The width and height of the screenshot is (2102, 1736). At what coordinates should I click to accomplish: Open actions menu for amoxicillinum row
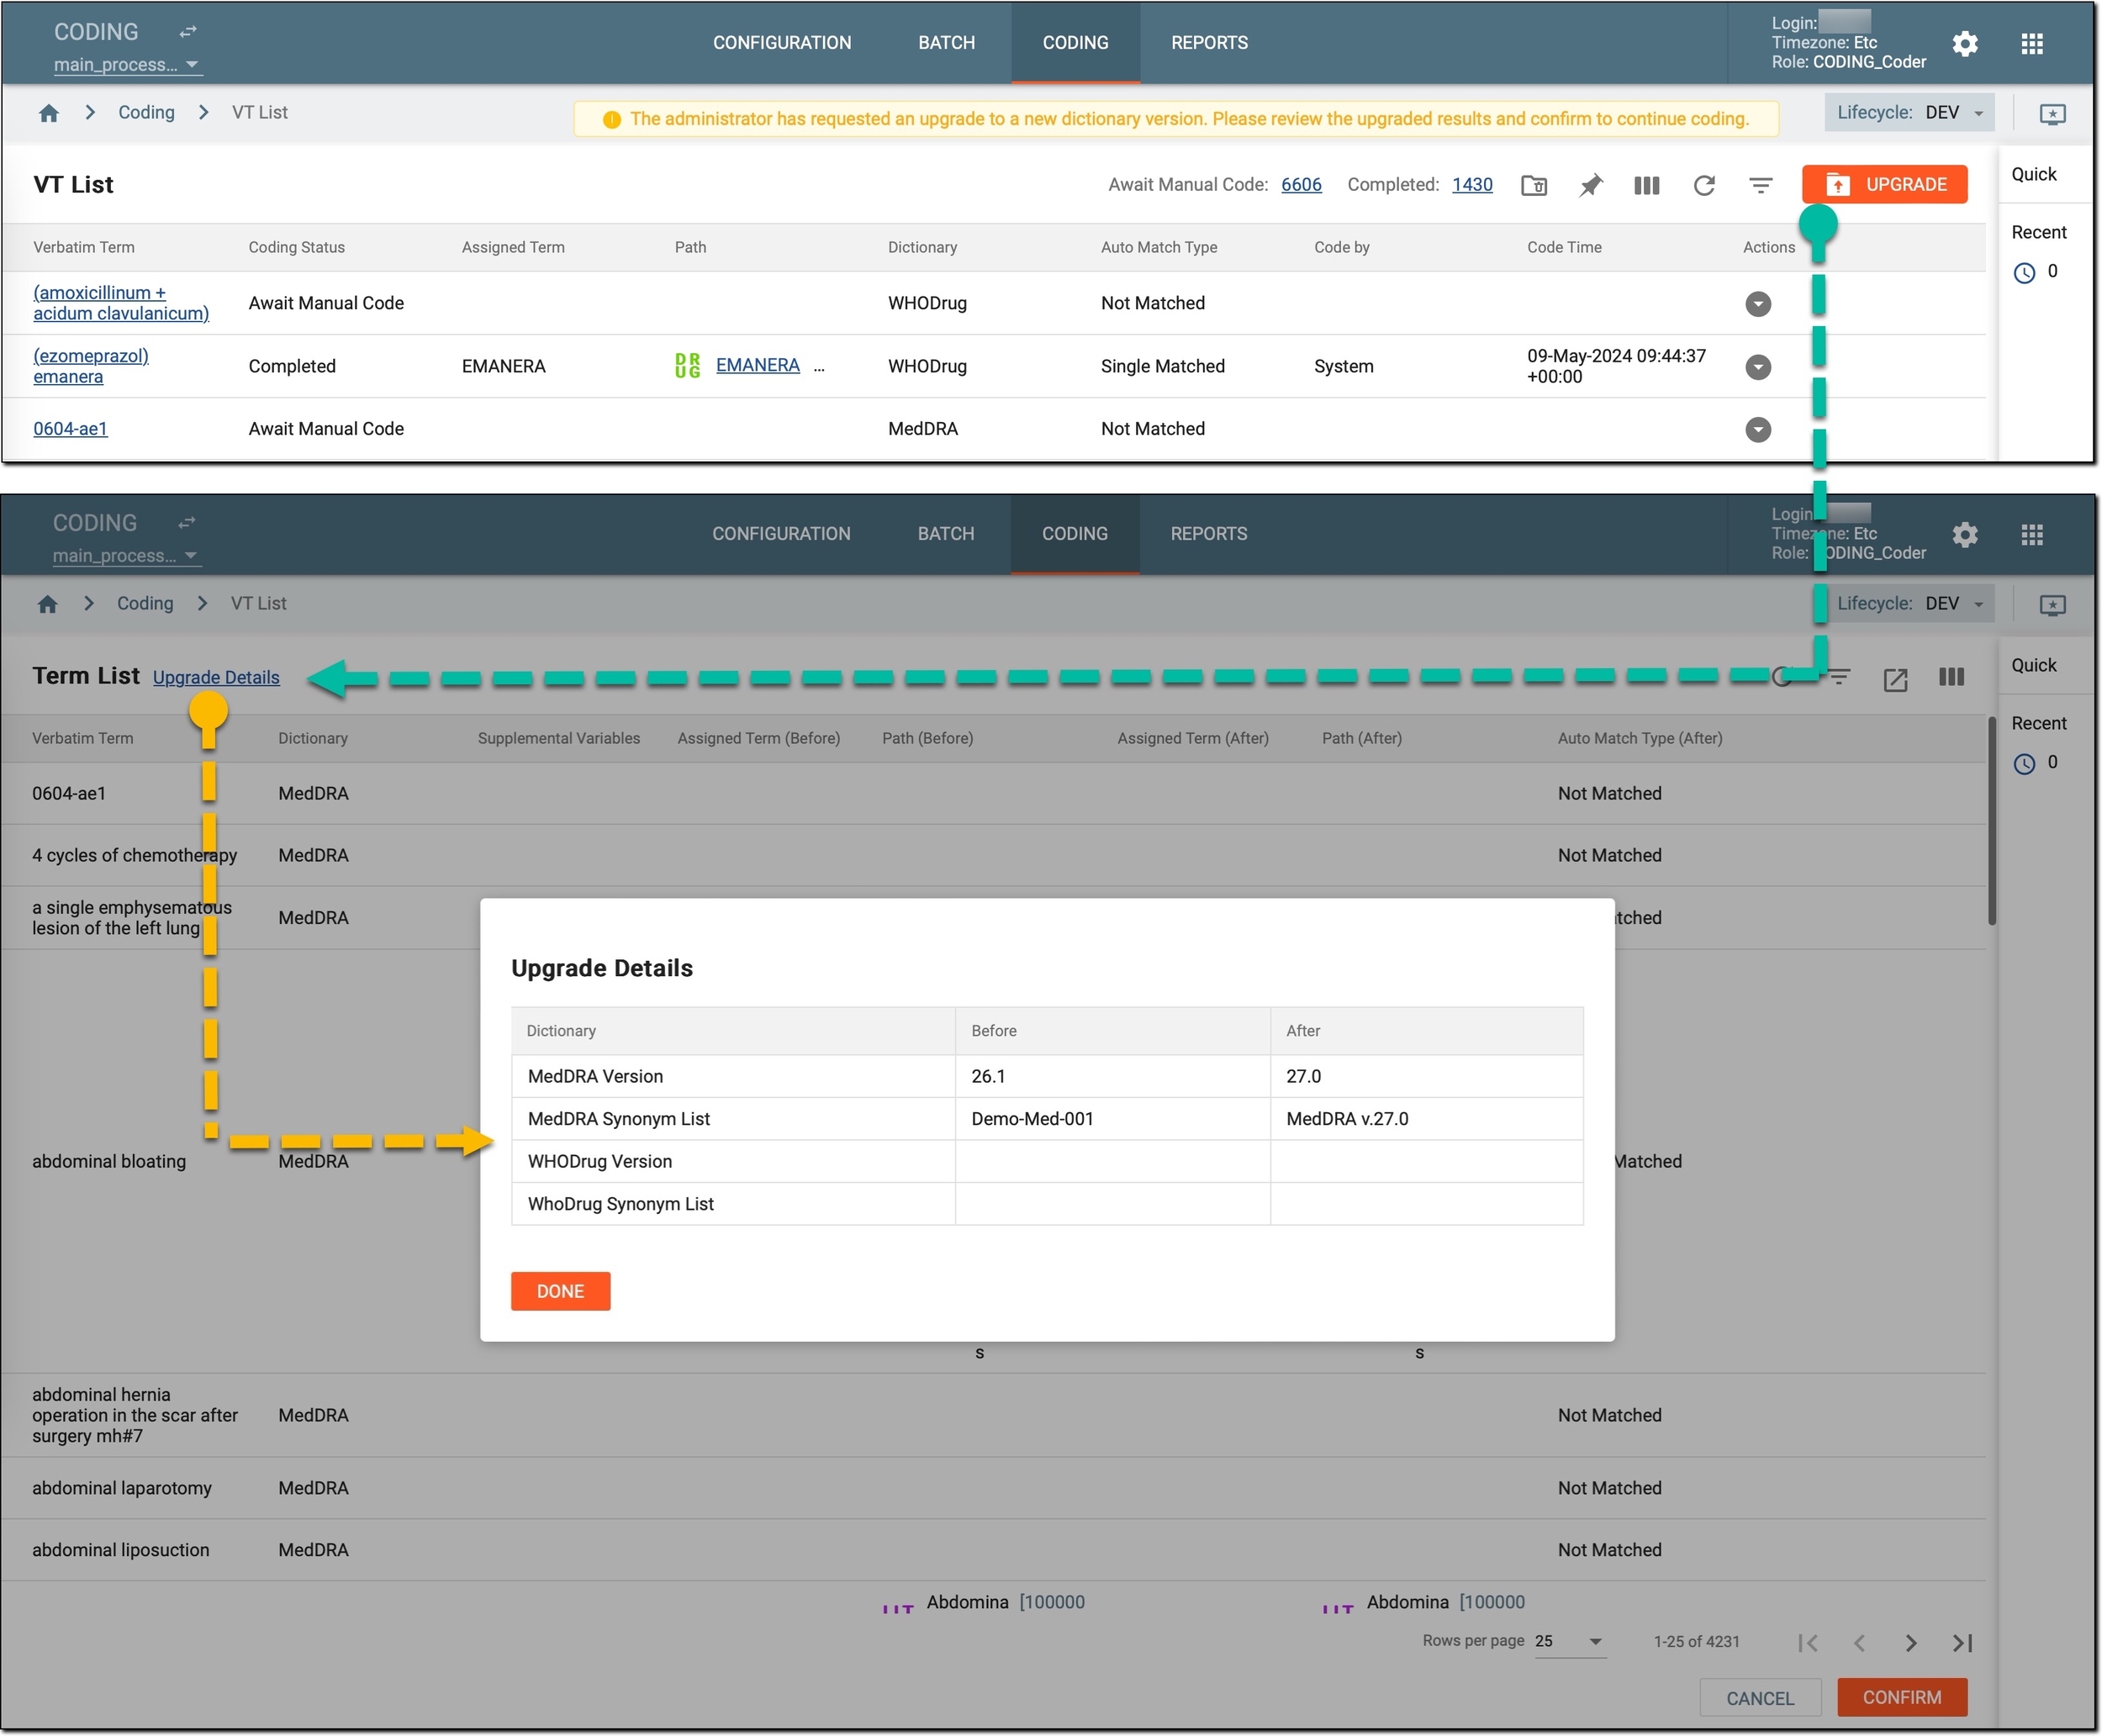pyautogui.click(x=1758, y=304)
